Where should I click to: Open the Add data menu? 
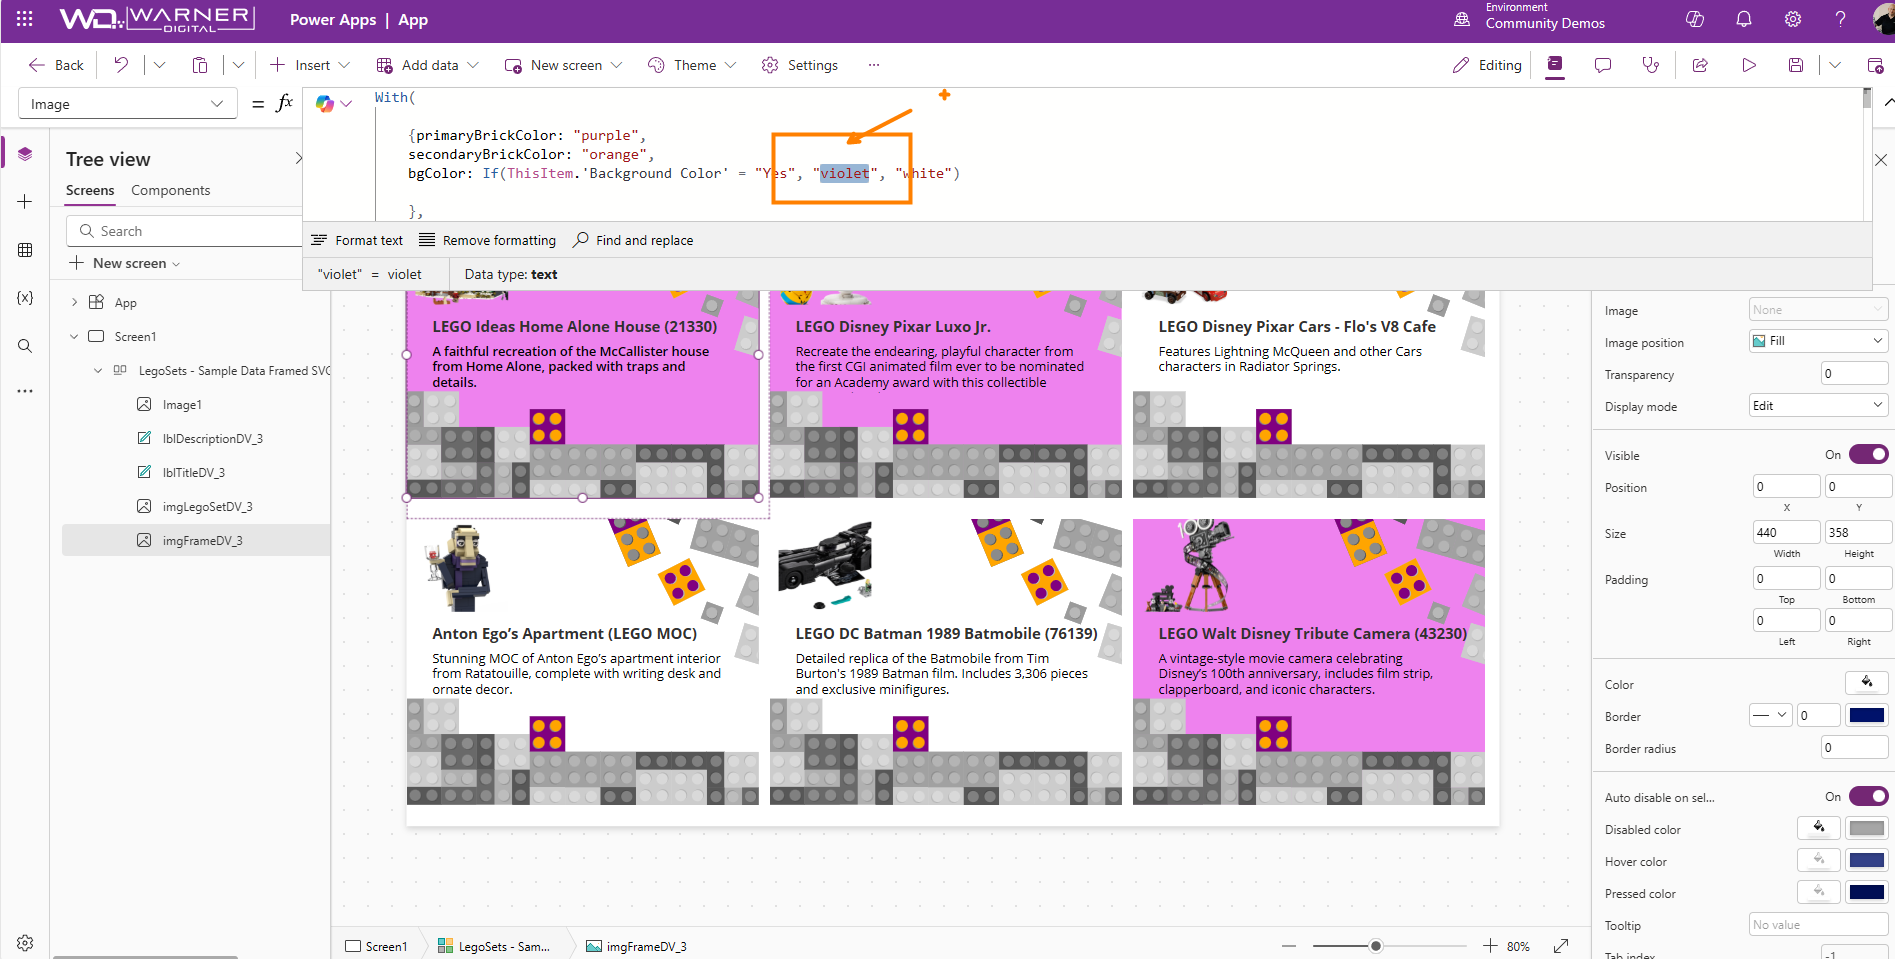coord(427,65)
